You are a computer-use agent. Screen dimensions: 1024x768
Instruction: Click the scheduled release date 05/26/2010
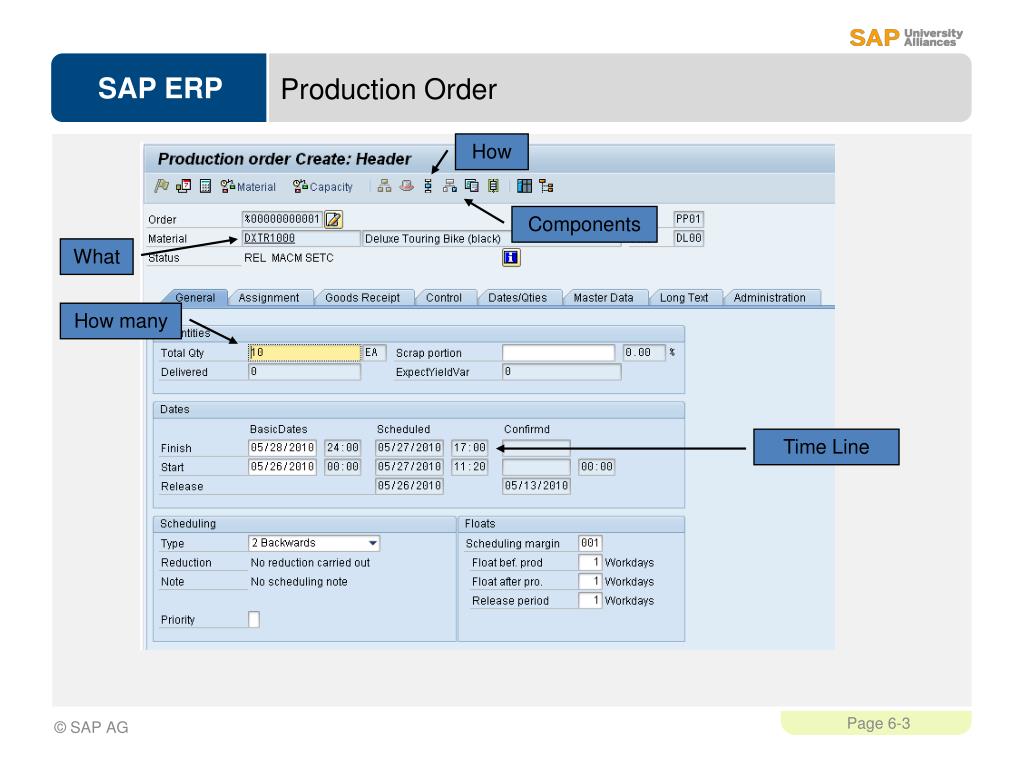tap(409, 486)
